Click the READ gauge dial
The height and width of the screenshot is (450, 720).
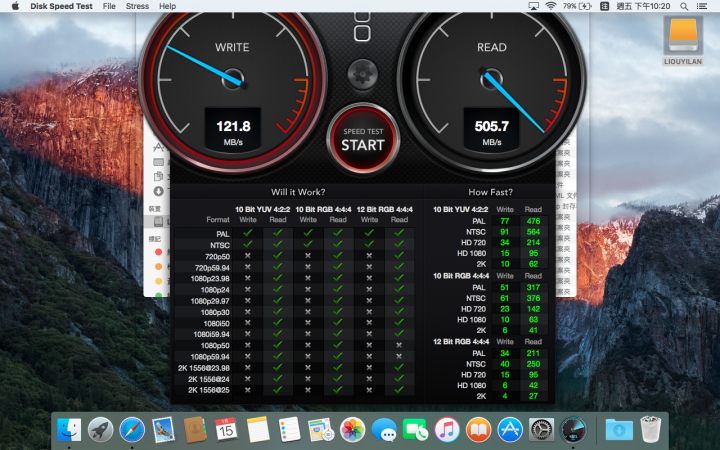point(492,79)
